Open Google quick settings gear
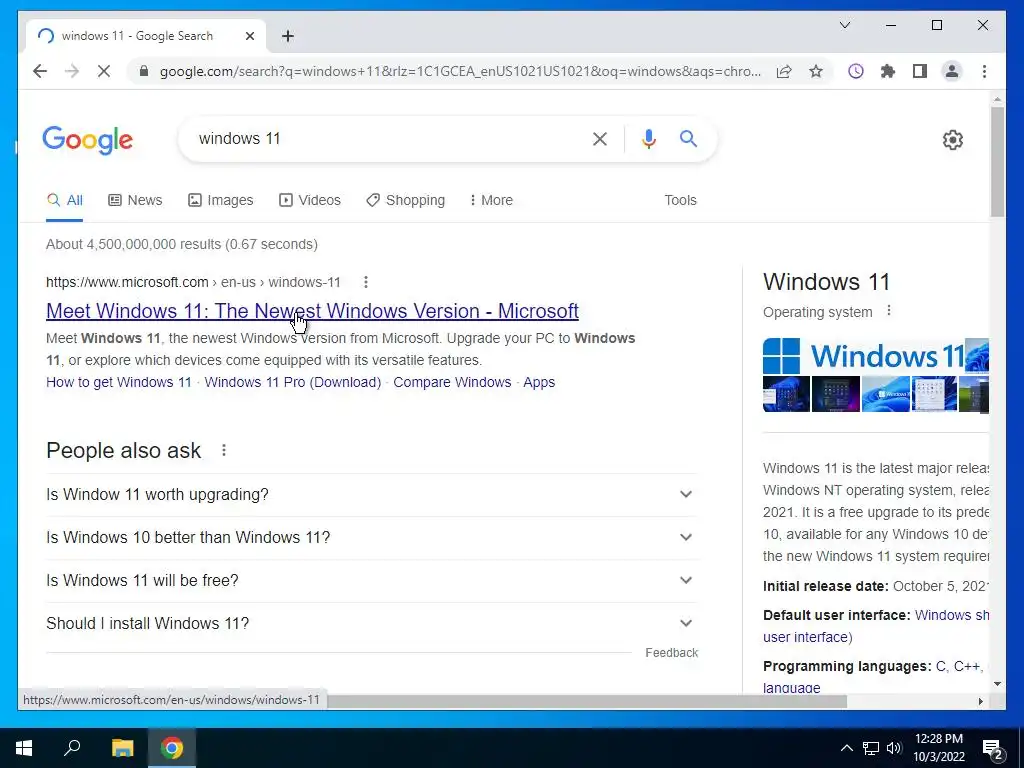 [x=952, y=139]
